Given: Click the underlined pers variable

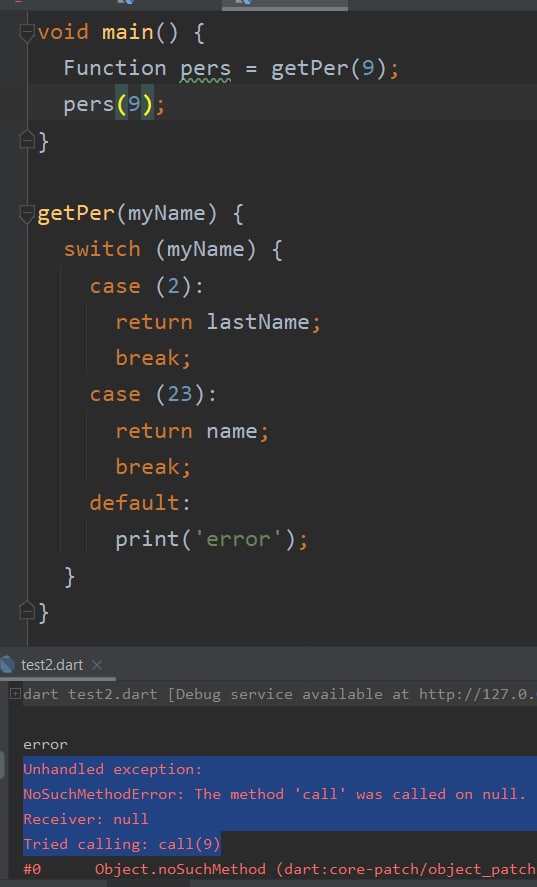Looking at the screenshot, I should click(205, 69).
